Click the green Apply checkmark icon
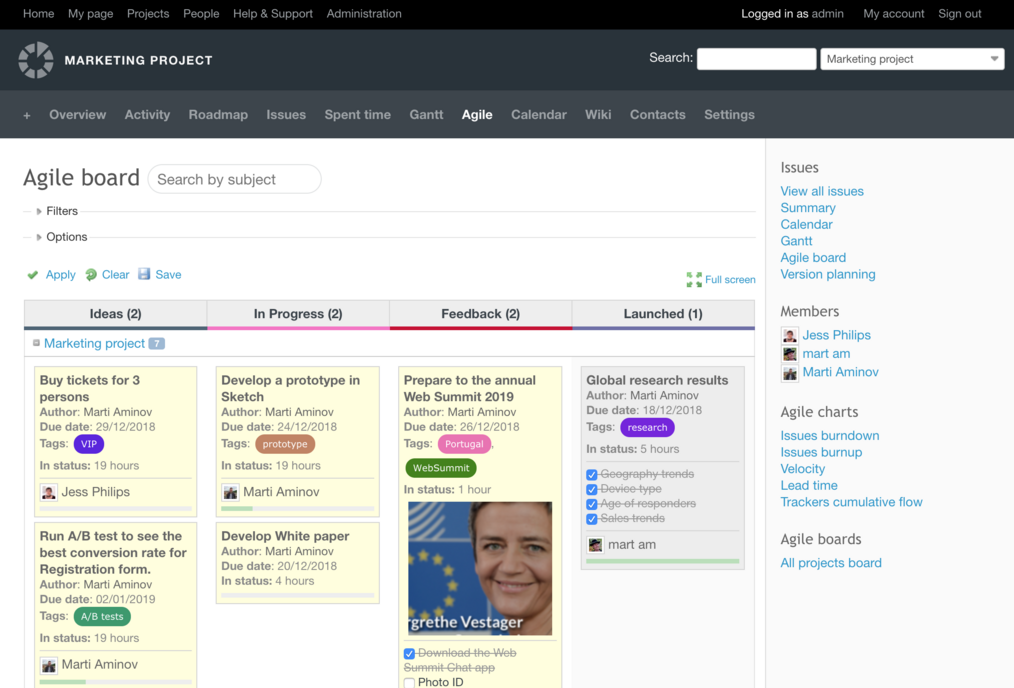Screen dimensions: 1014x688 (33, 275)
